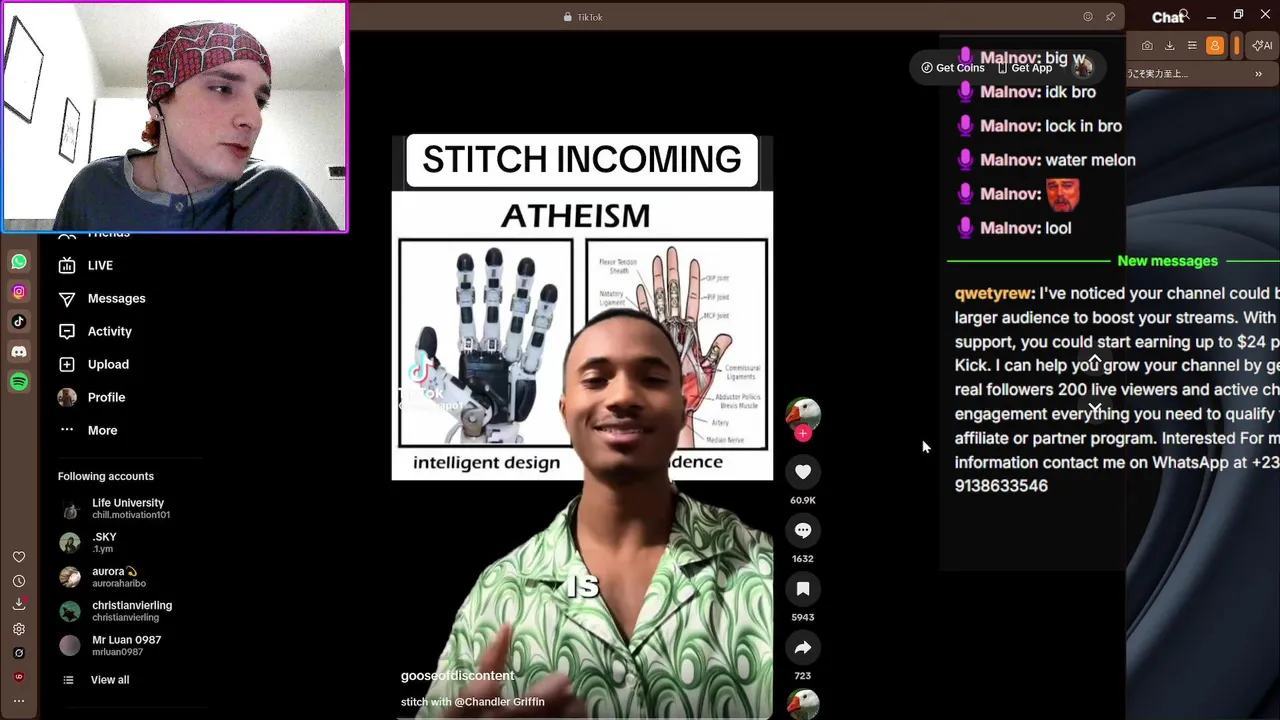Click emoji smiley icon in address bar
The width and height of the screenshot is (1280, 720).
click(1088, 17)
